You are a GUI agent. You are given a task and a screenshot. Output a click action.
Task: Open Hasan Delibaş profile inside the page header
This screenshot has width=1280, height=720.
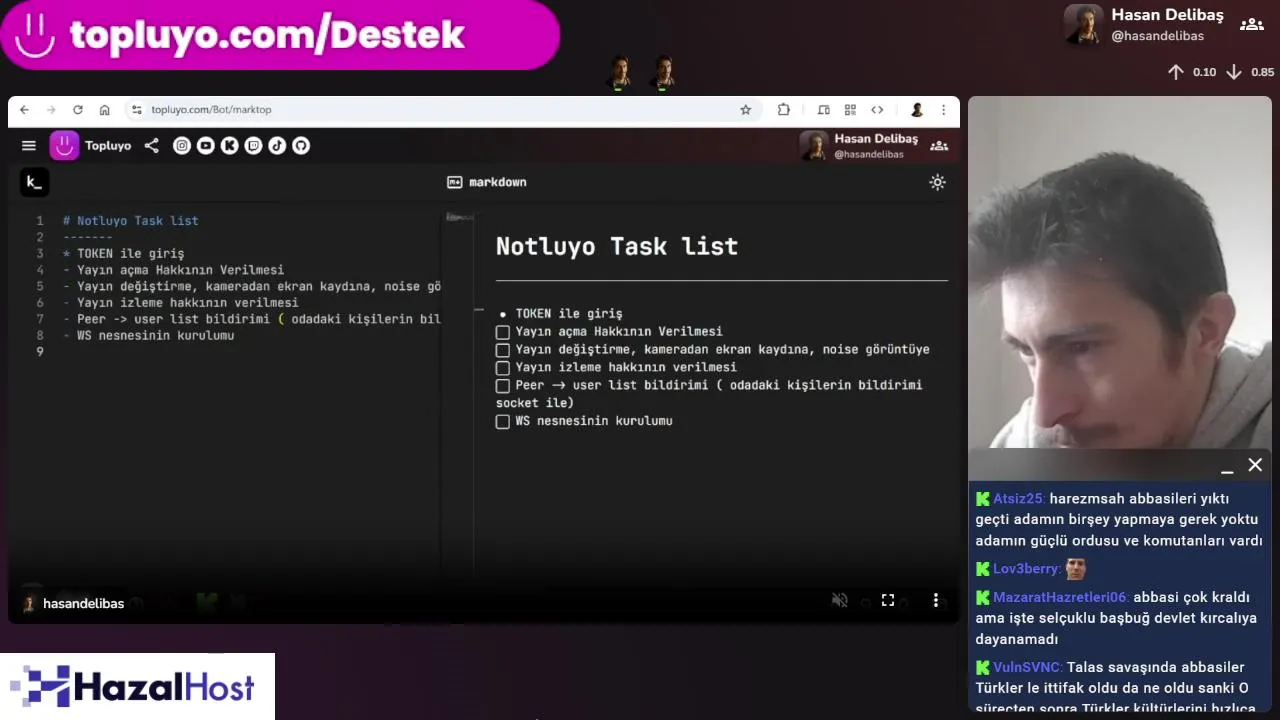pos(858,146)
